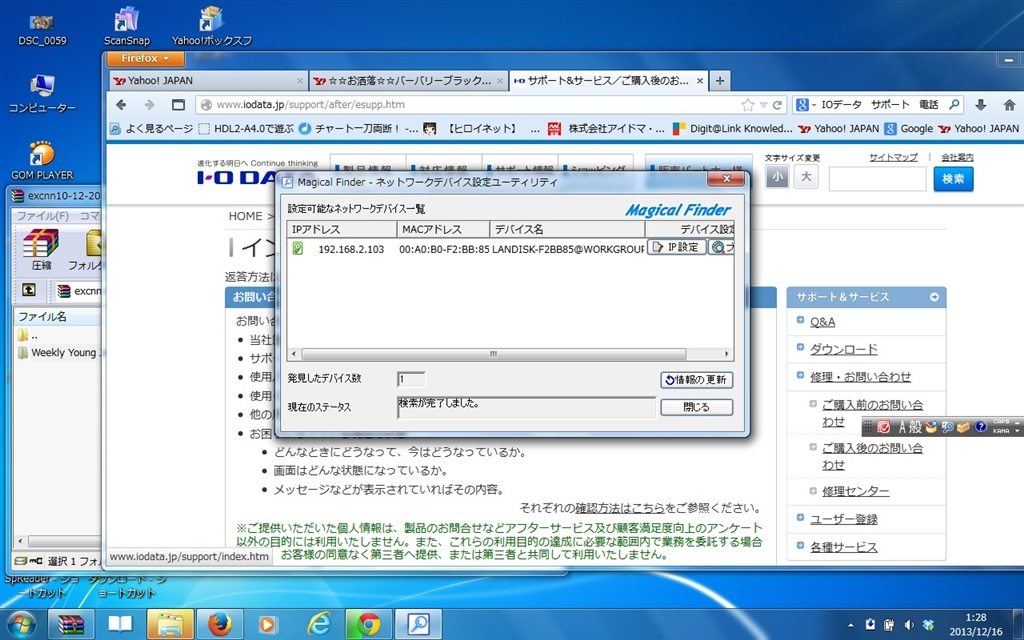Click the Firefox forward arrow button
The image size is (1024, 640).
click(150, 104)
